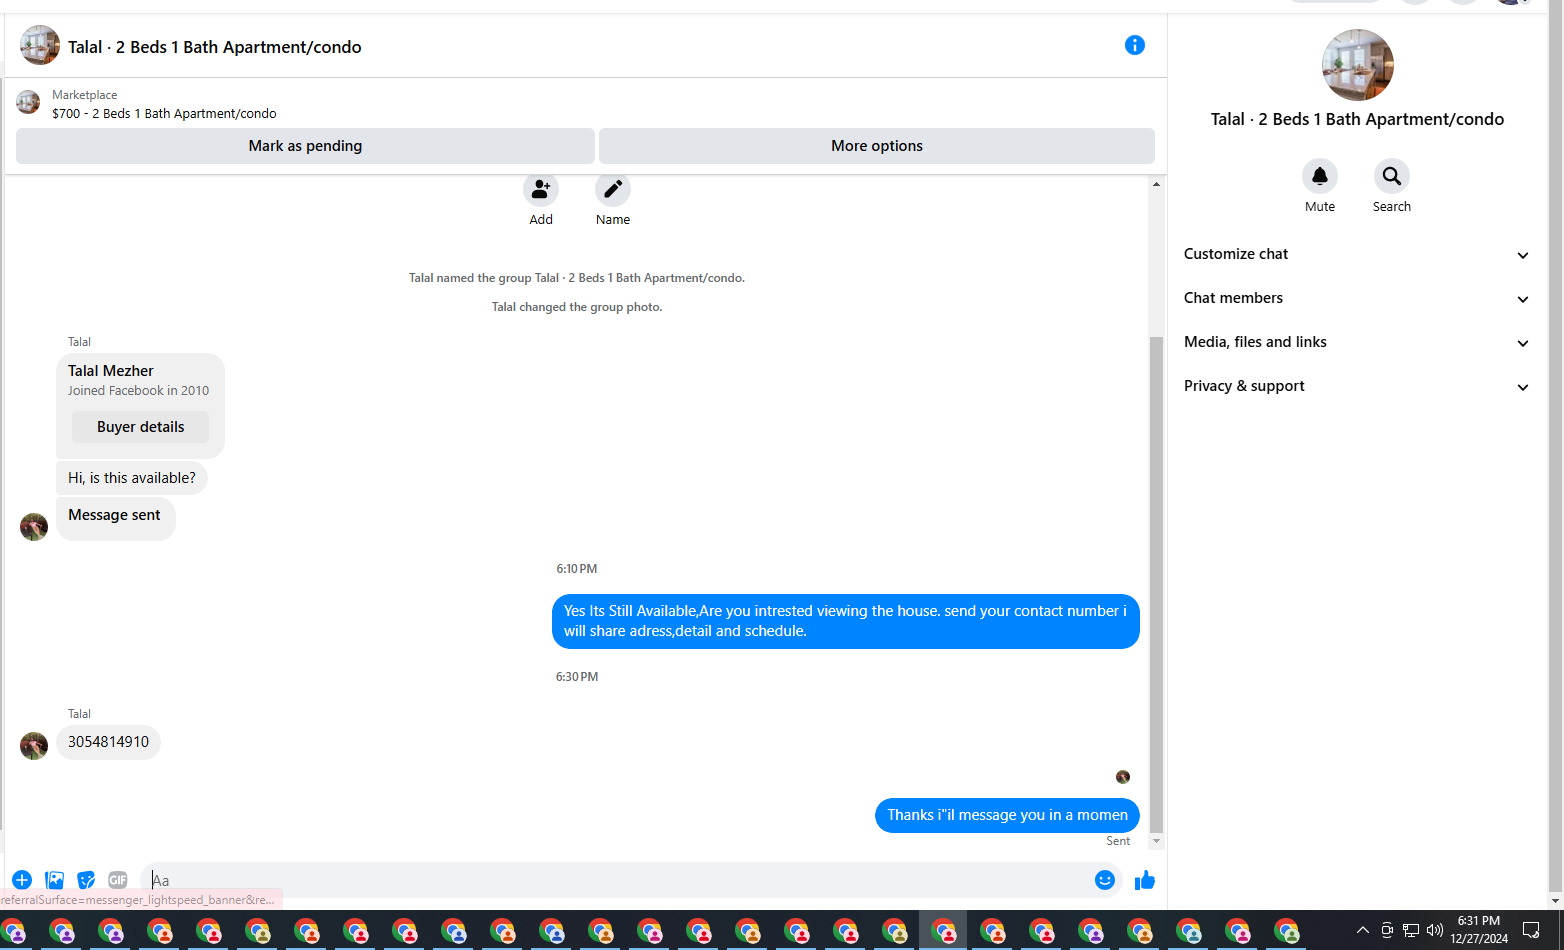Viewport: 1564px width, 950px height.
Task: Open the clock showing 6:31 PM
Action: point(1479,930)
